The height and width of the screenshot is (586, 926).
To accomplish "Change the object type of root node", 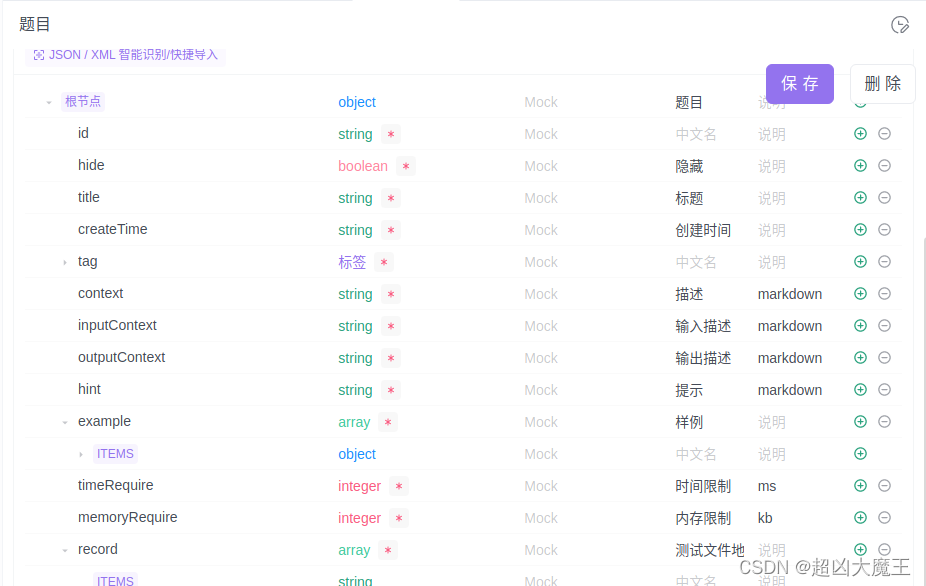I will coord(357,102).
